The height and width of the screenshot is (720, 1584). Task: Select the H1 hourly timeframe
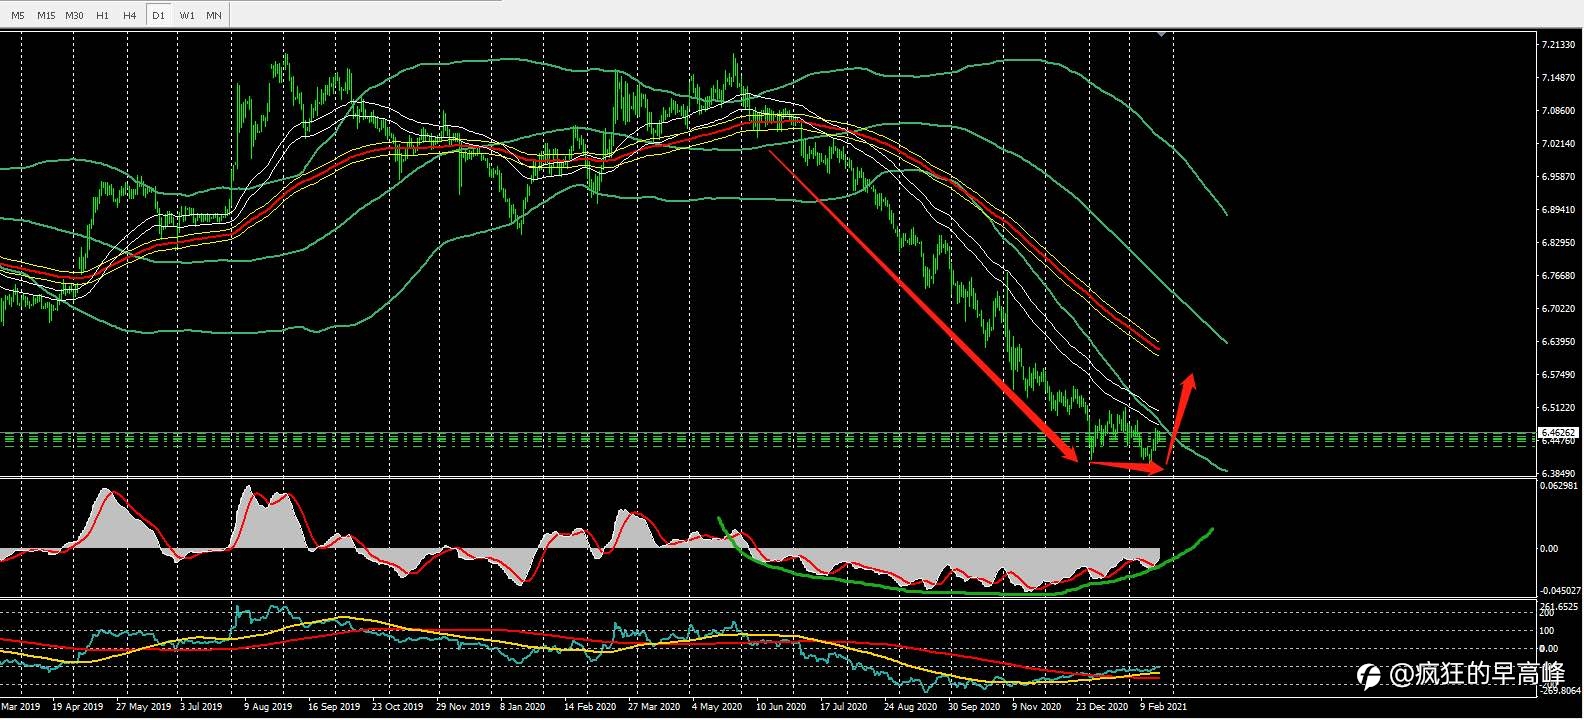point(102,15)
